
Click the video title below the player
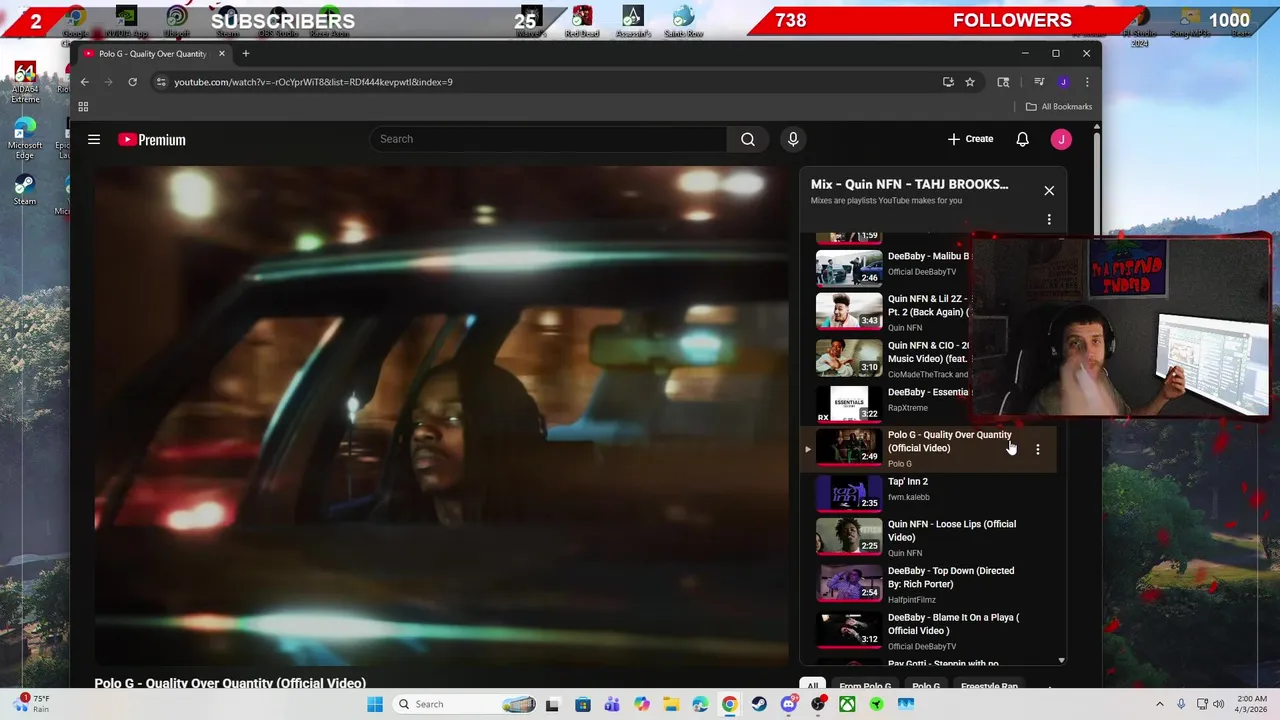coord(230,683)
